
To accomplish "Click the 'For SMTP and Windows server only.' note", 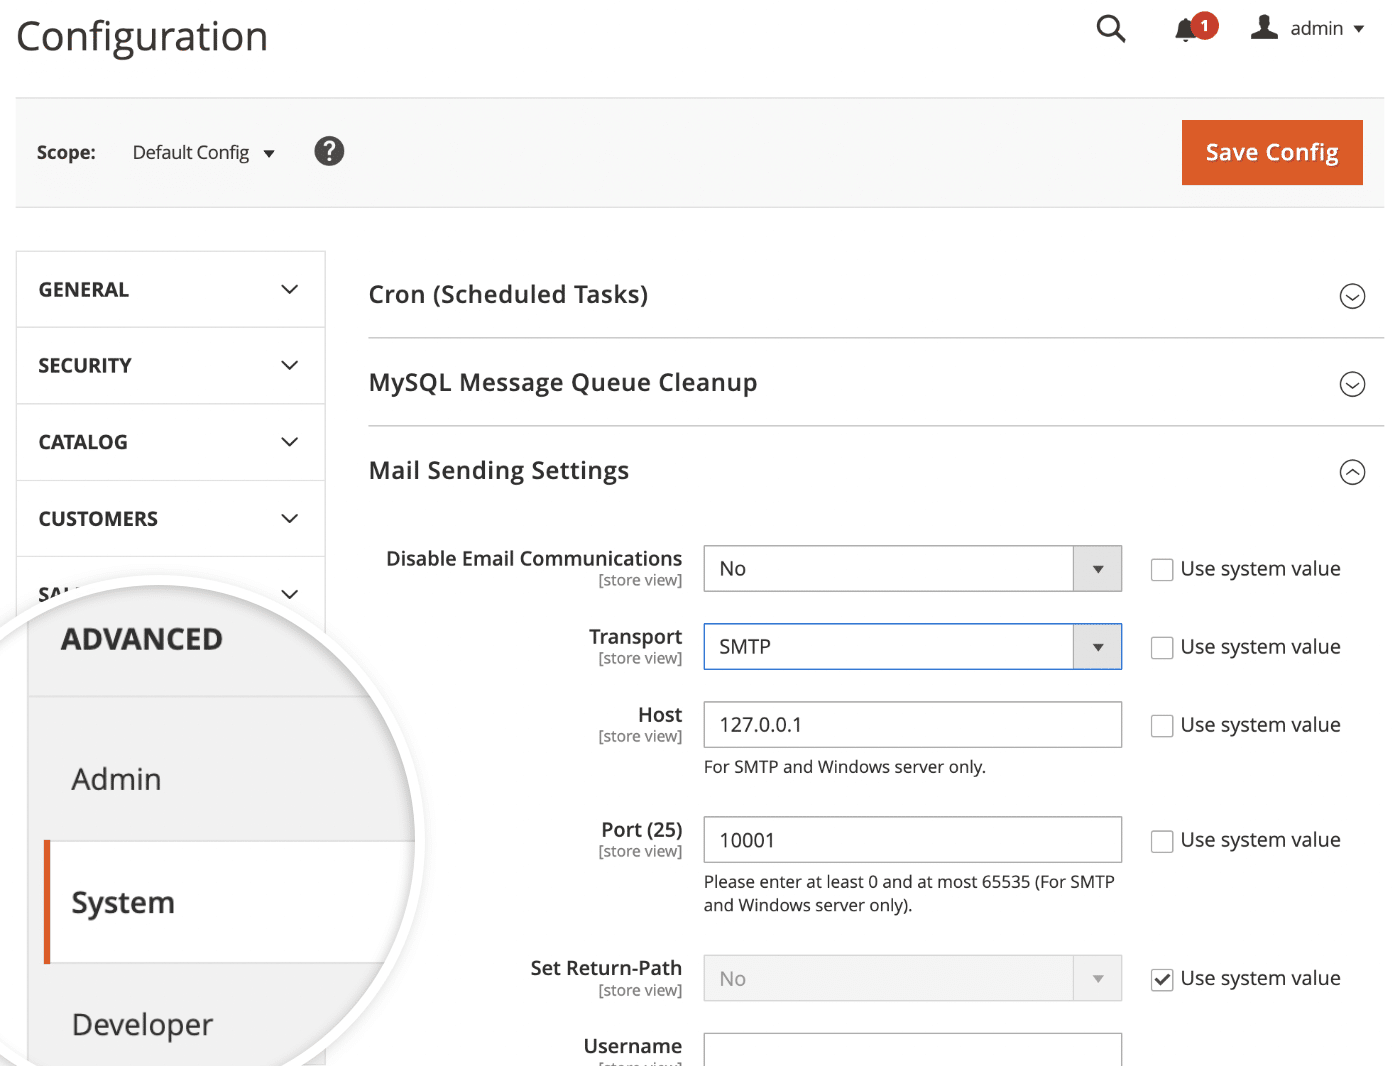I will click(845, 767).
